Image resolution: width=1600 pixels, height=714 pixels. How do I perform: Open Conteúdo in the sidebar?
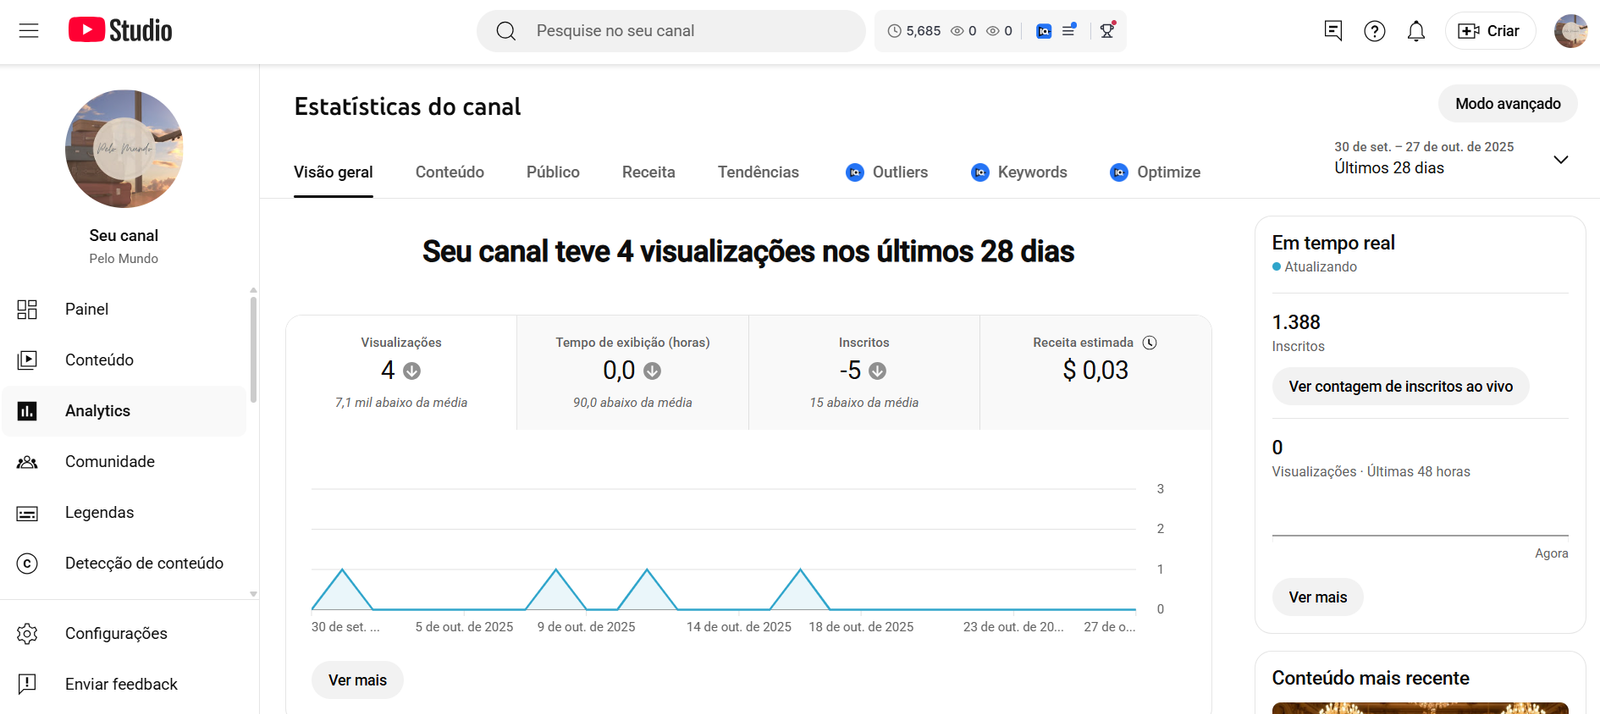(124, 360)
